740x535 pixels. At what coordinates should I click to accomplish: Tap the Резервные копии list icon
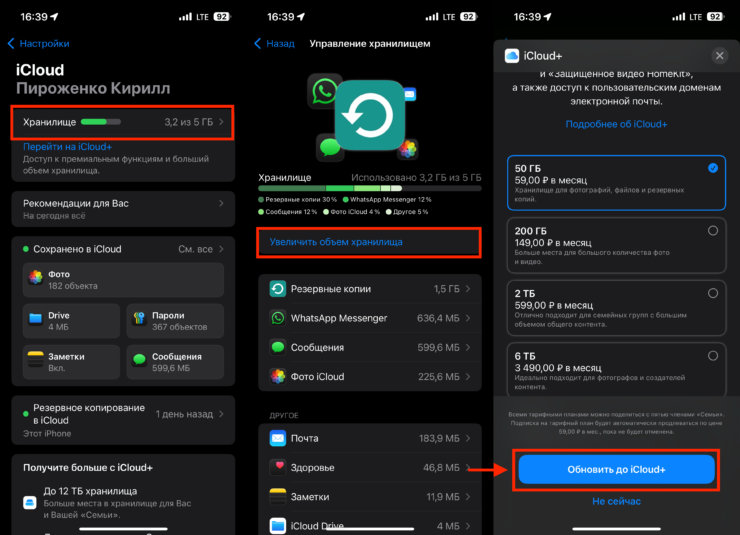click(x=278, y=289)
